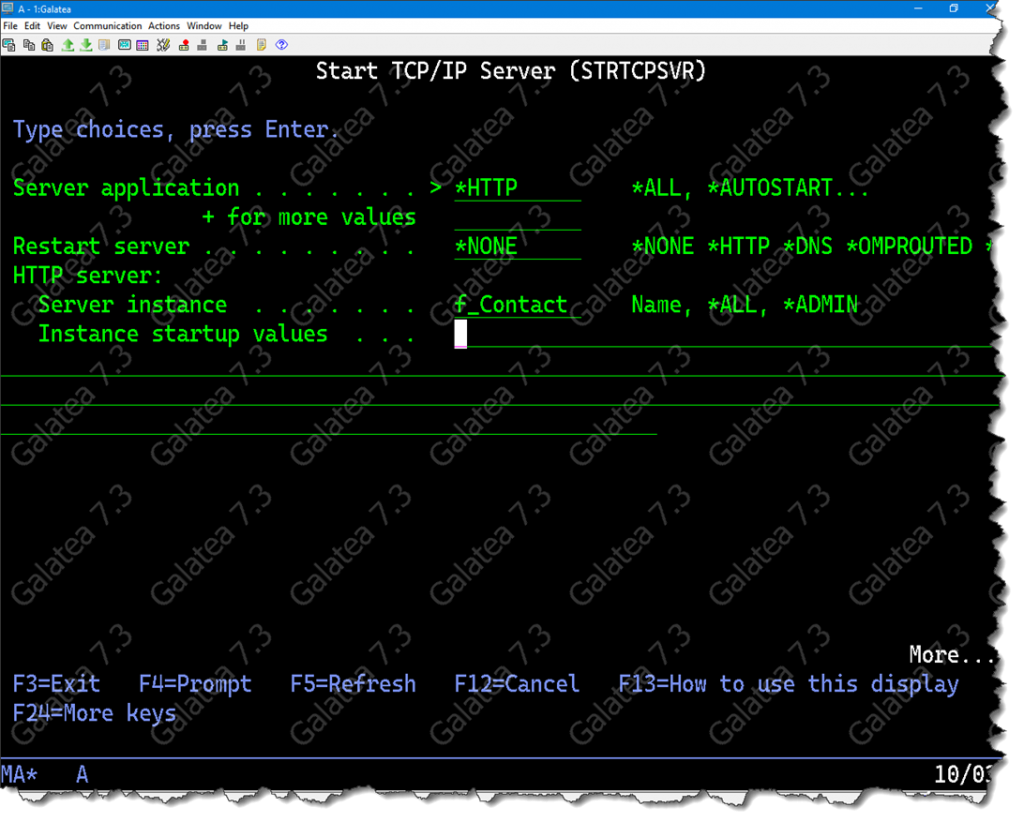Click the Server instance name field
The image size is (1024, 822).
[x=516, y=305]
